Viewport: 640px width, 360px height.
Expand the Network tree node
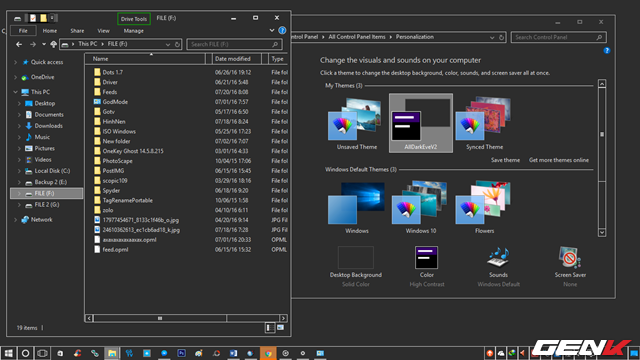click(x=16, y=220)
